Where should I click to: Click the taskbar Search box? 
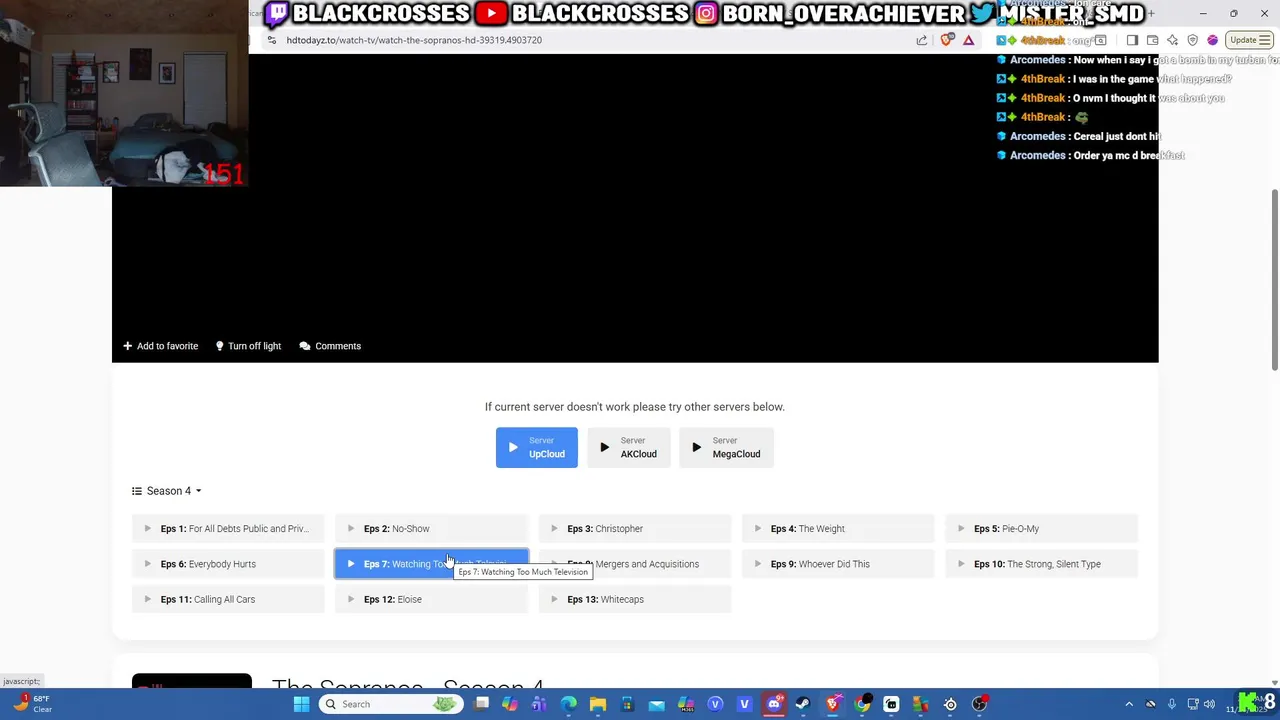pos(390,704)
